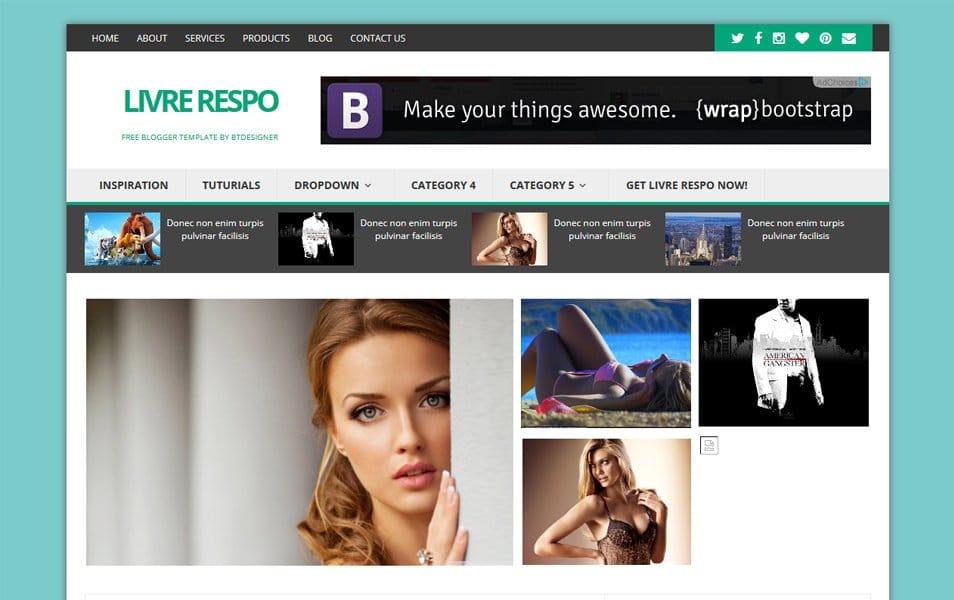The height and width of the screenshot is (600, 954).
Task: Switch to the INSPIRATION tab
Action: click(133, 185)
